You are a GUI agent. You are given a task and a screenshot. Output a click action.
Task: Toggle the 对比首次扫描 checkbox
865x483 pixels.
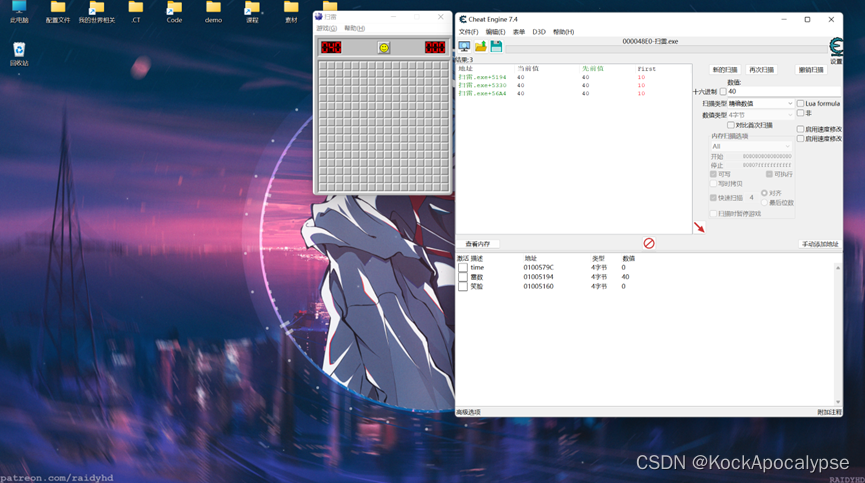pos(730,125)
